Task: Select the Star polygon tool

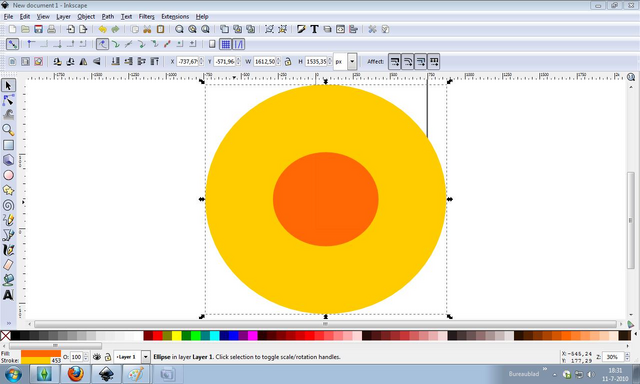Action: [9, 190]
